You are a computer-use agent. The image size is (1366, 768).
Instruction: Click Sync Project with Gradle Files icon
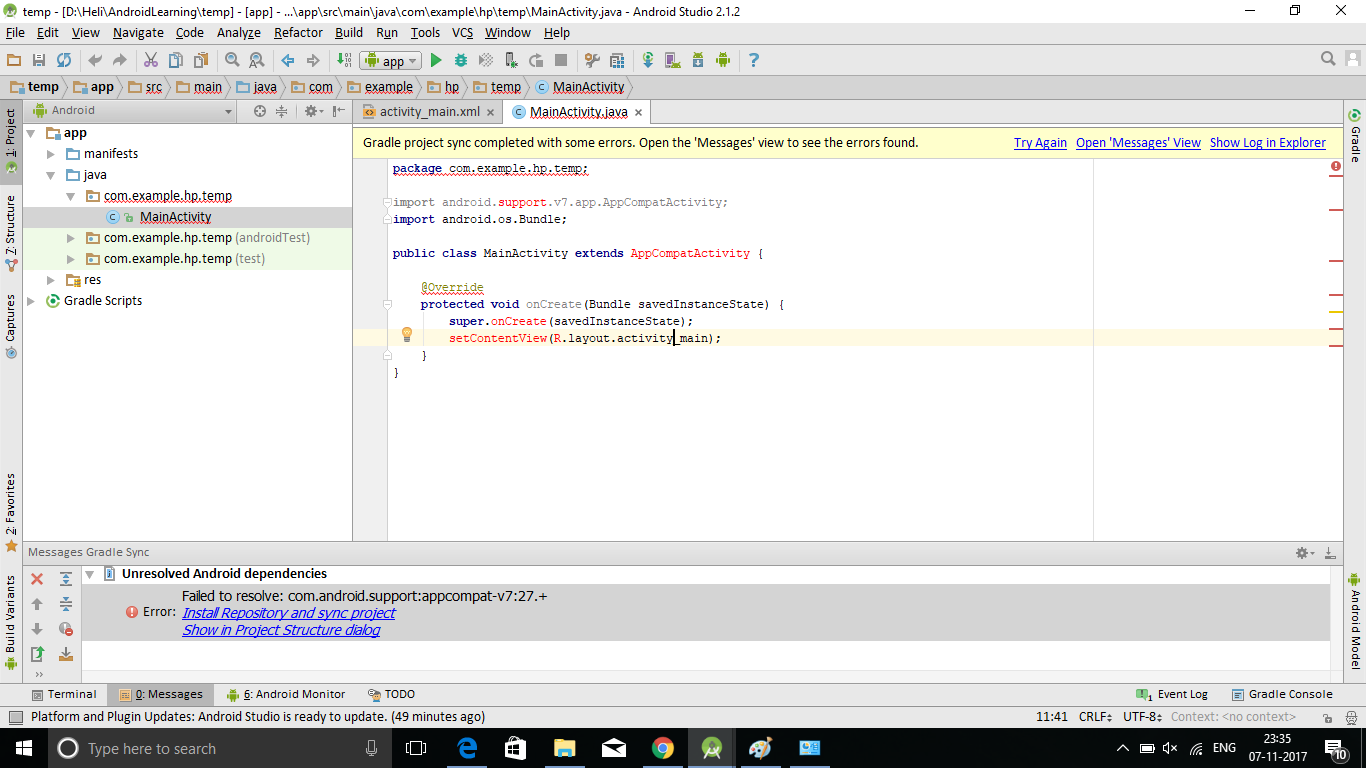(648, 60)
